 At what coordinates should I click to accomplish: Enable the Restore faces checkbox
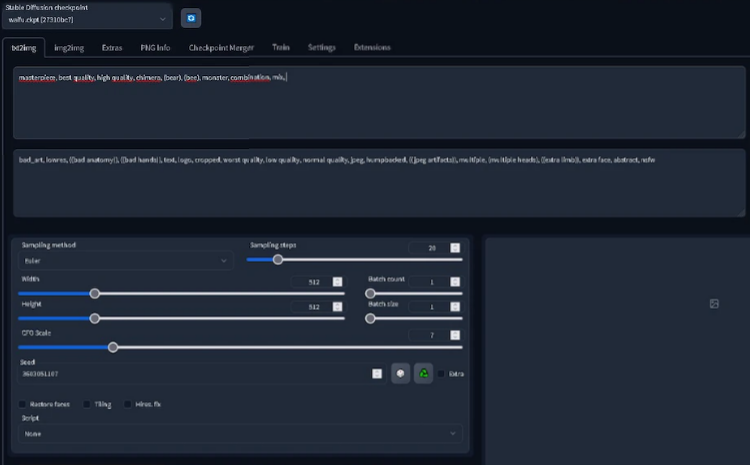coord(22,404)
